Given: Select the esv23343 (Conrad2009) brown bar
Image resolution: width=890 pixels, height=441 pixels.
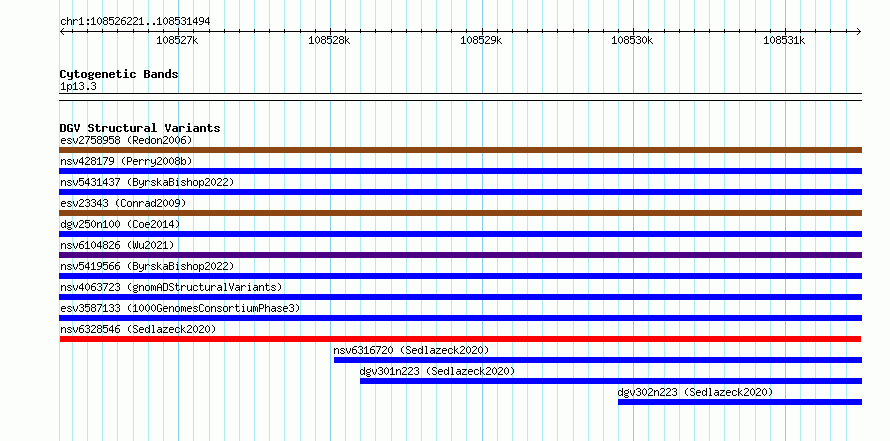Looking at the screenshot, I should tap(460, 213).
